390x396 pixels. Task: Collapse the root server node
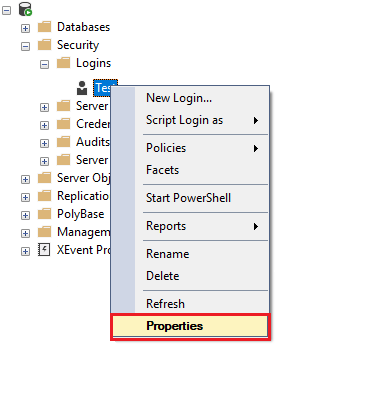pyautogui.click(x=6, y=10)
